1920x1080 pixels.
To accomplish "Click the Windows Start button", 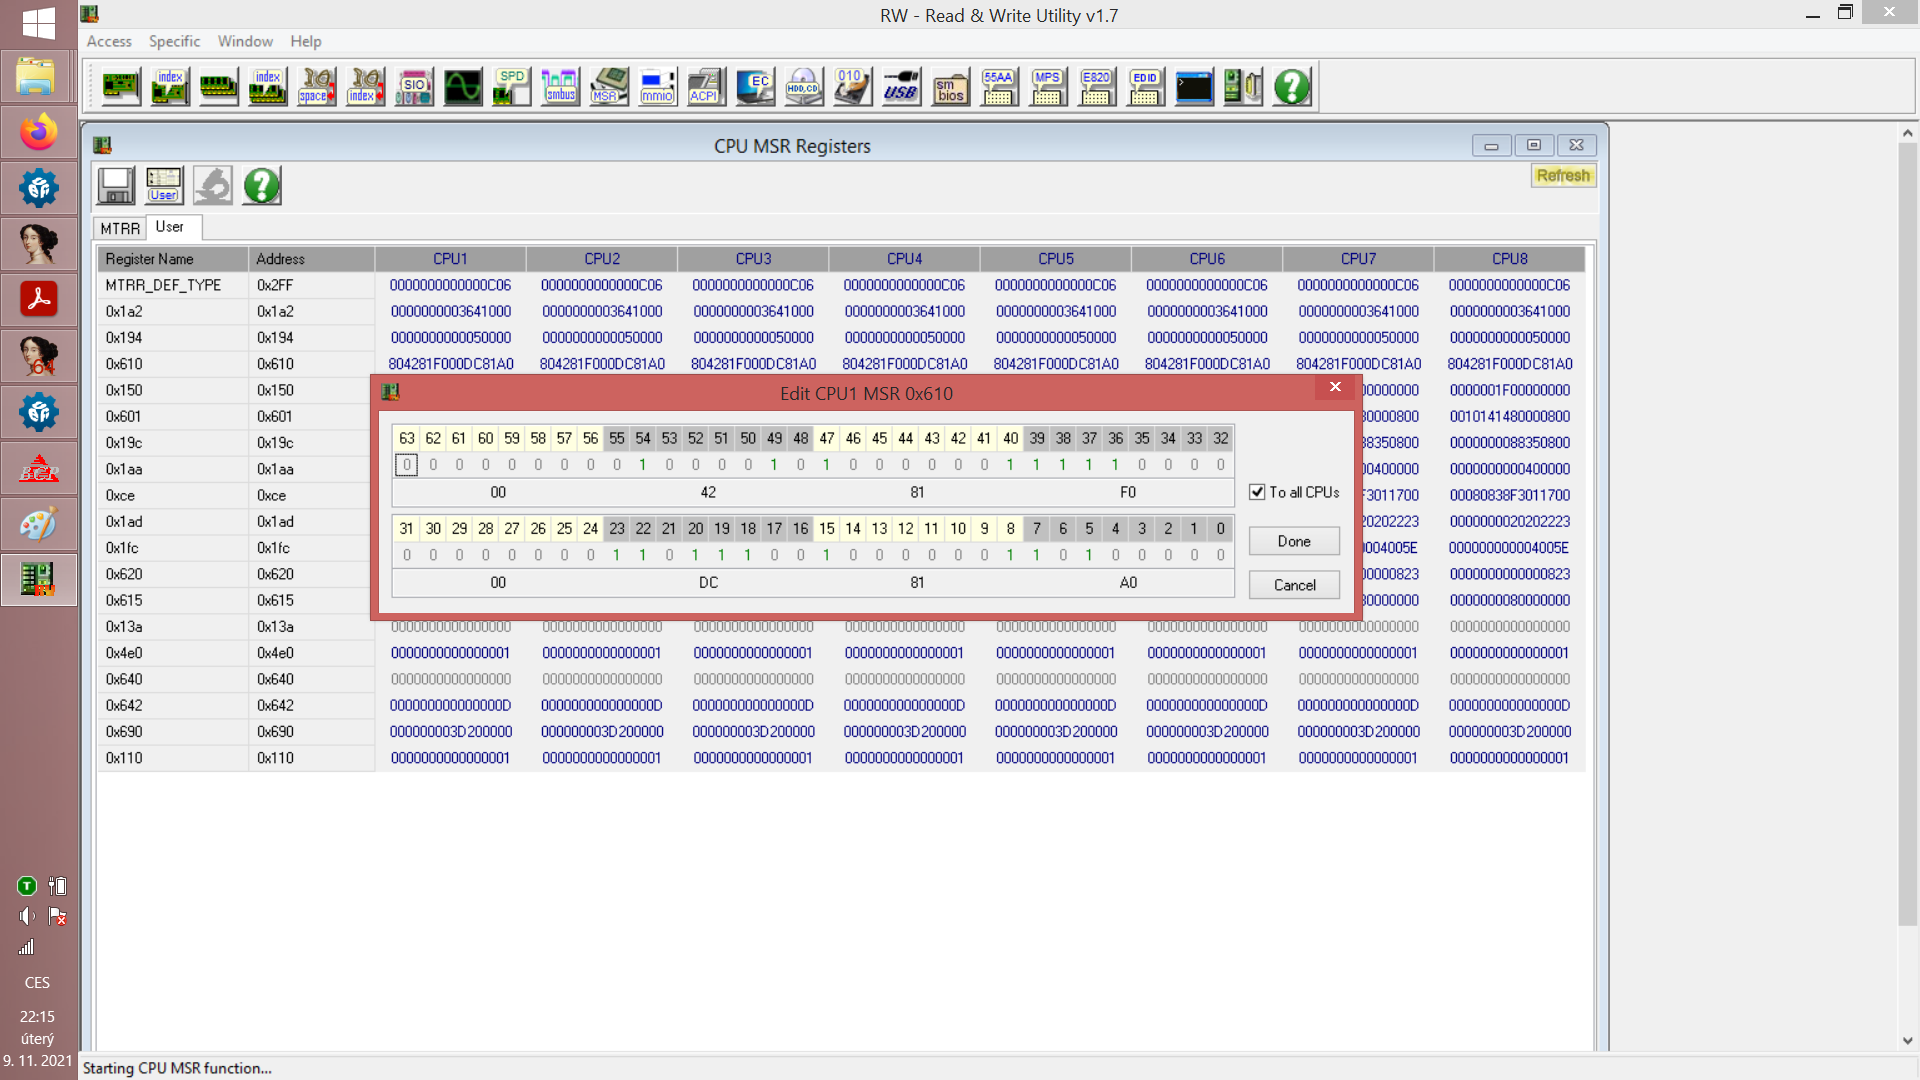I will 39,22.
